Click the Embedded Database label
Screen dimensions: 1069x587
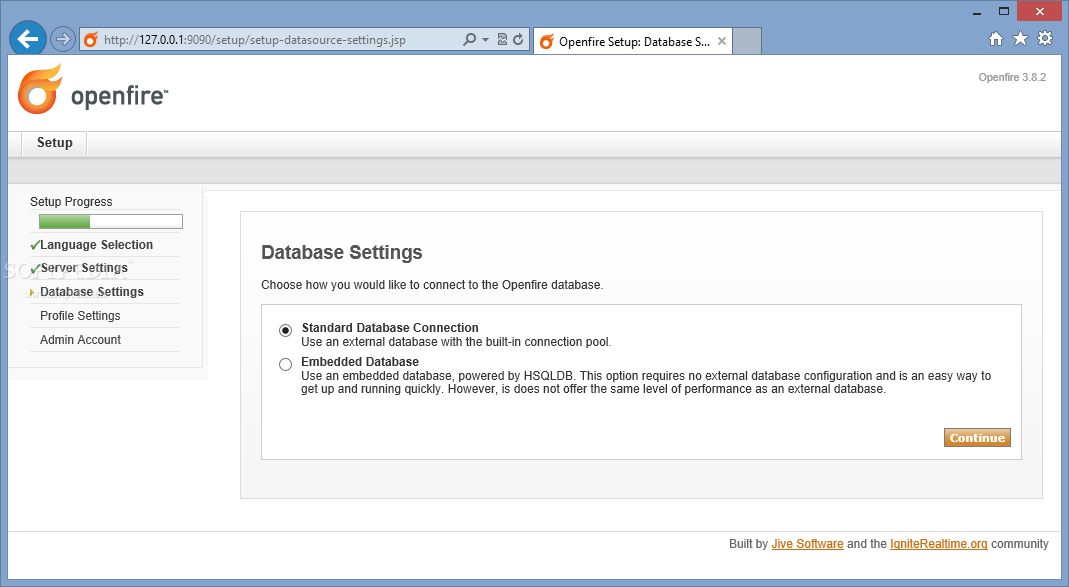click(x=360, y=362)
